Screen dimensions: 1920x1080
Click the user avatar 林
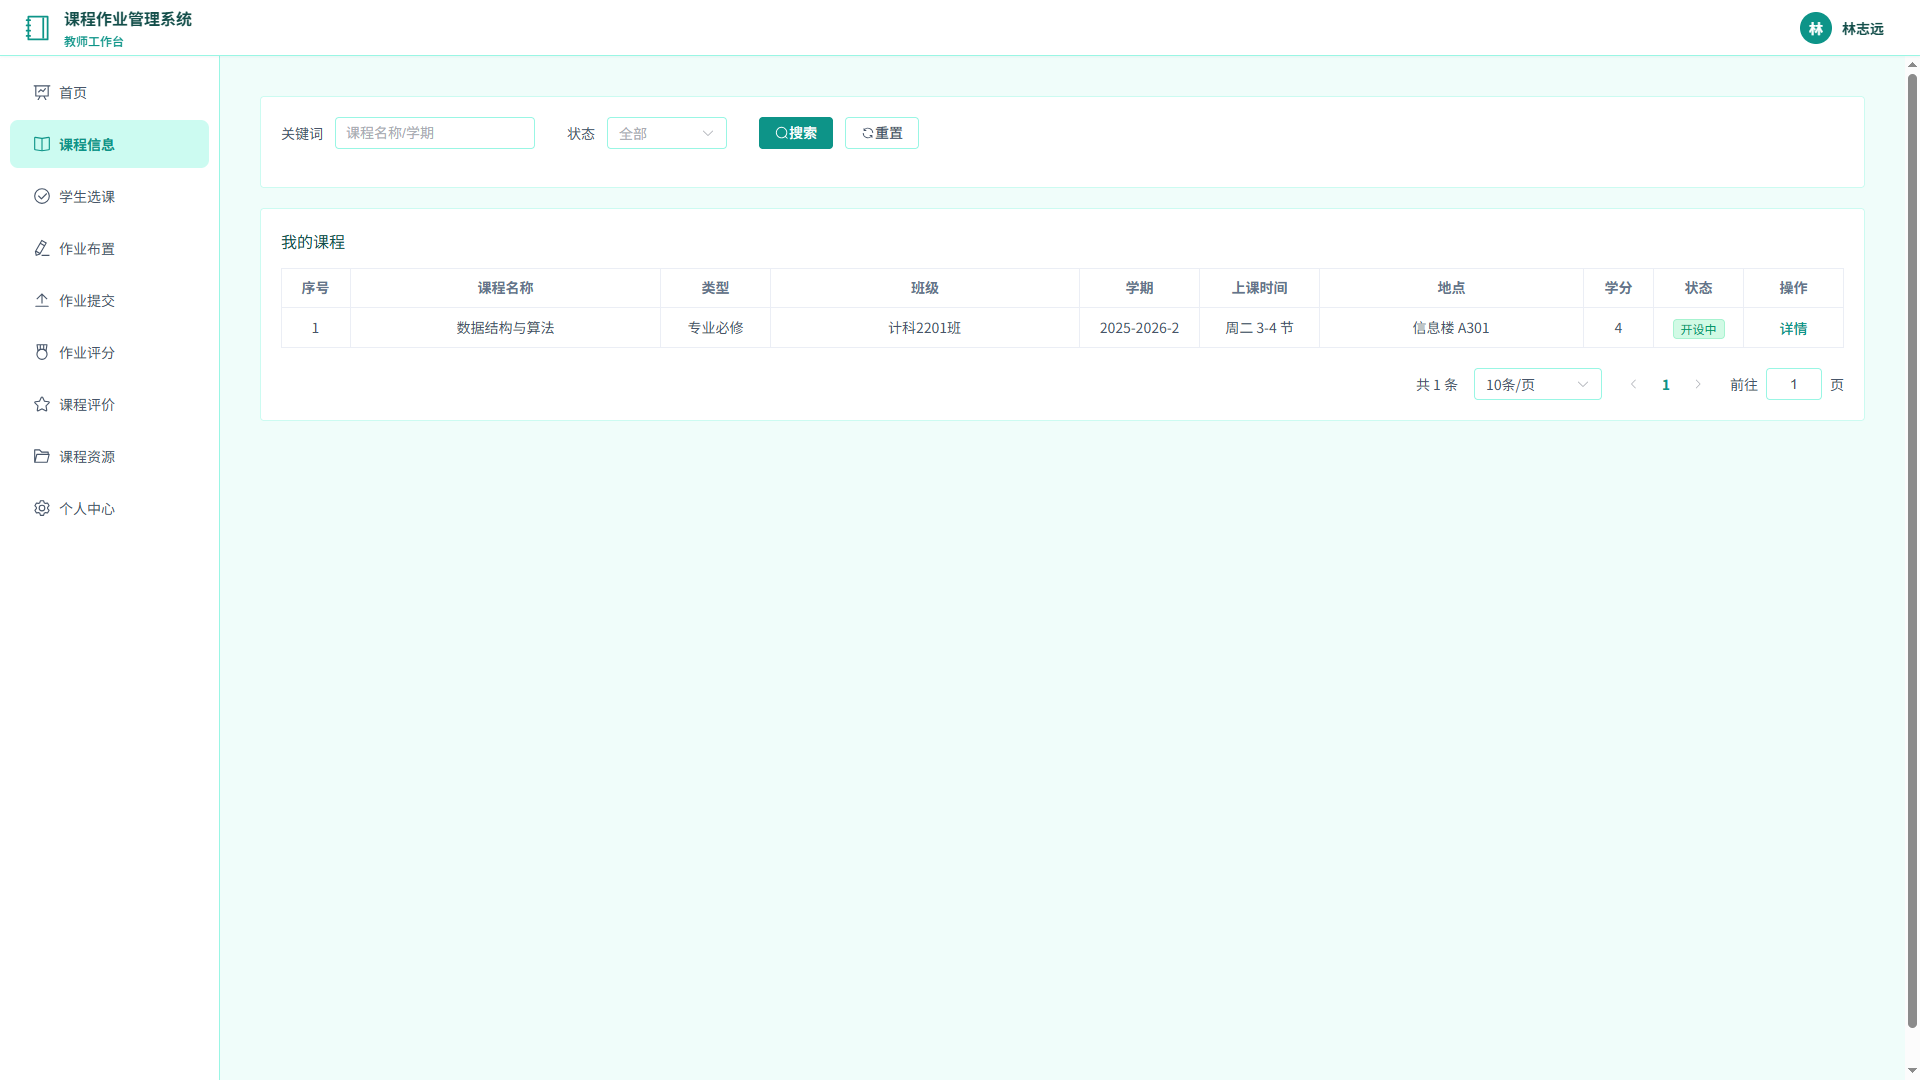point(1816,28)
